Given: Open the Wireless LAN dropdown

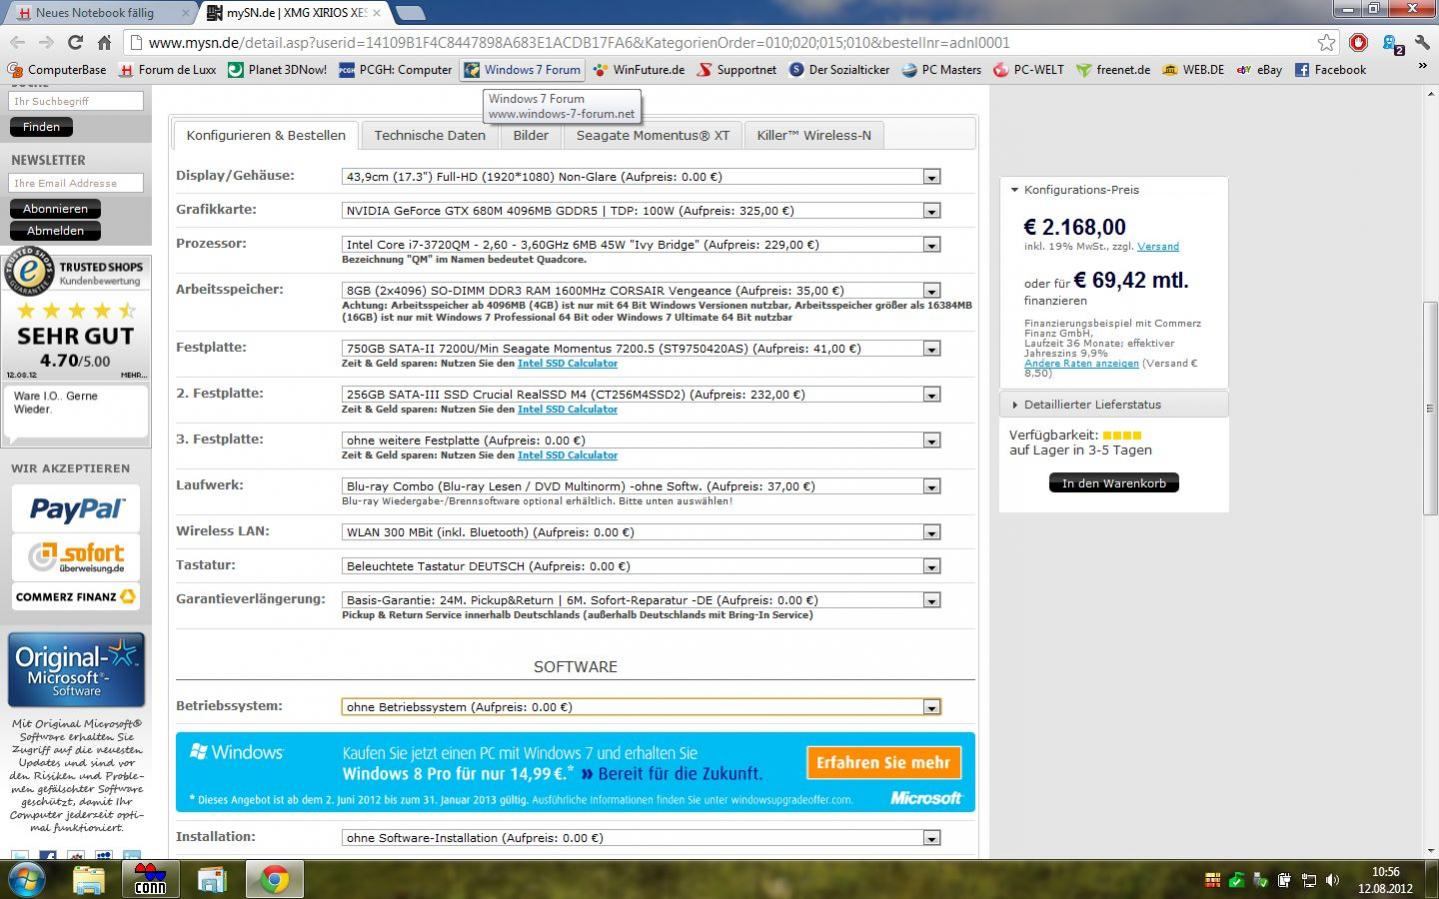Looking at the screenshot, I should 641,532.
